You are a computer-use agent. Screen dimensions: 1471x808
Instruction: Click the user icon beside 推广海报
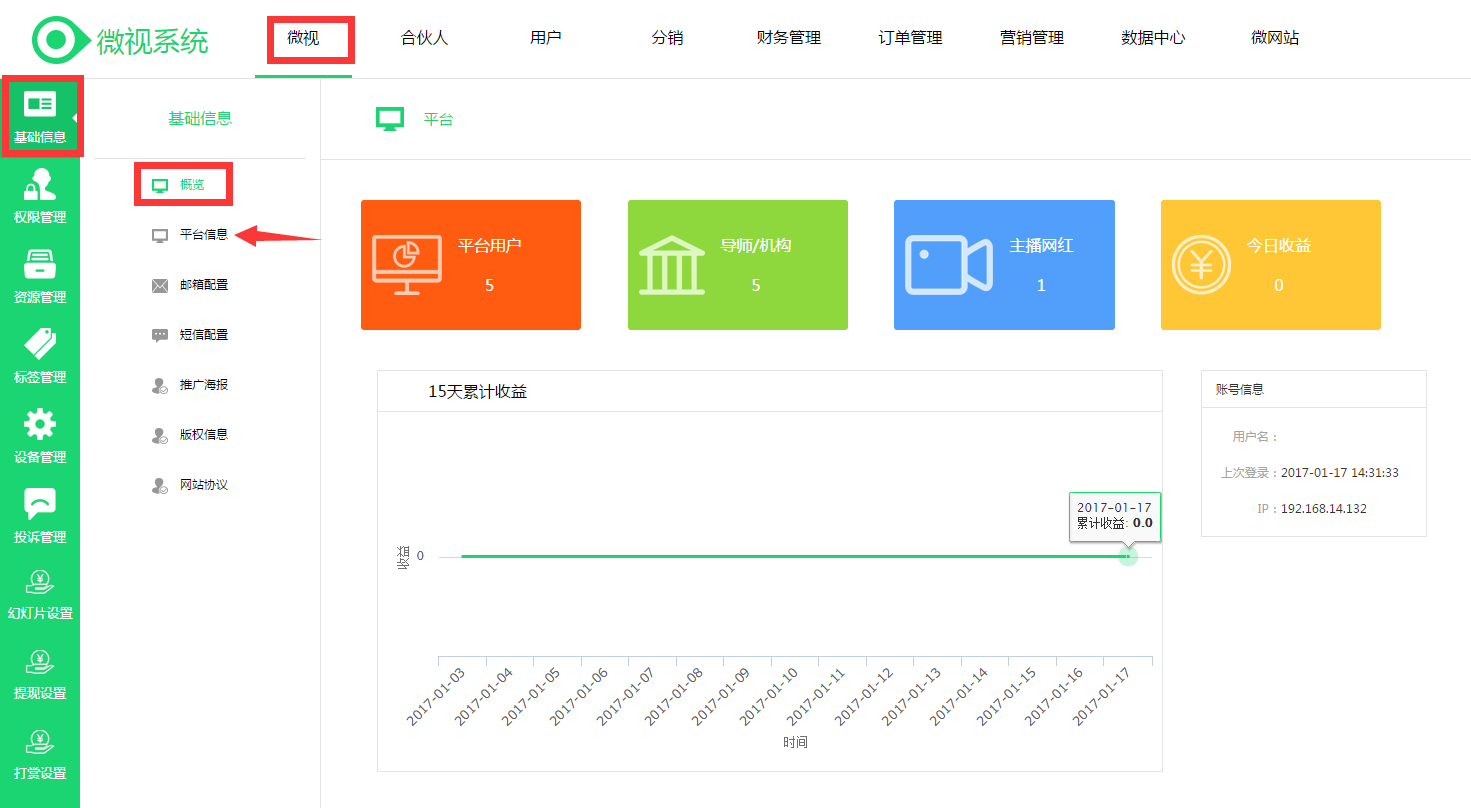(x=160, y=386)
